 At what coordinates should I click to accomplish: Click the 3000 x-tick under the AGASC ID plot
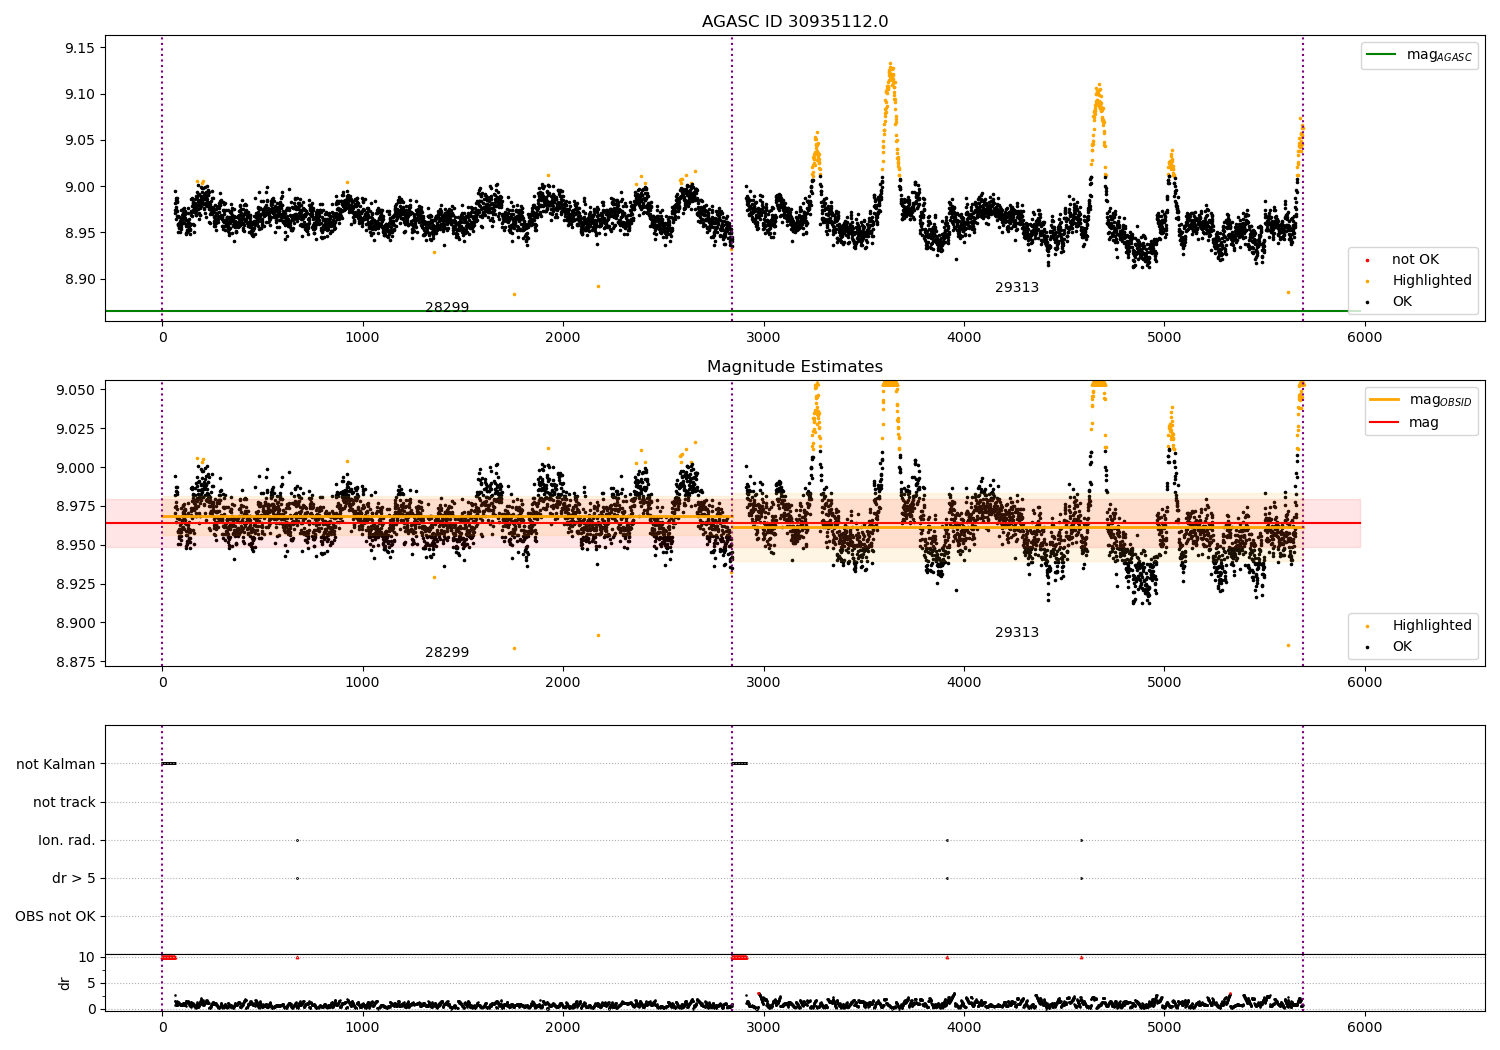(764, 338)
